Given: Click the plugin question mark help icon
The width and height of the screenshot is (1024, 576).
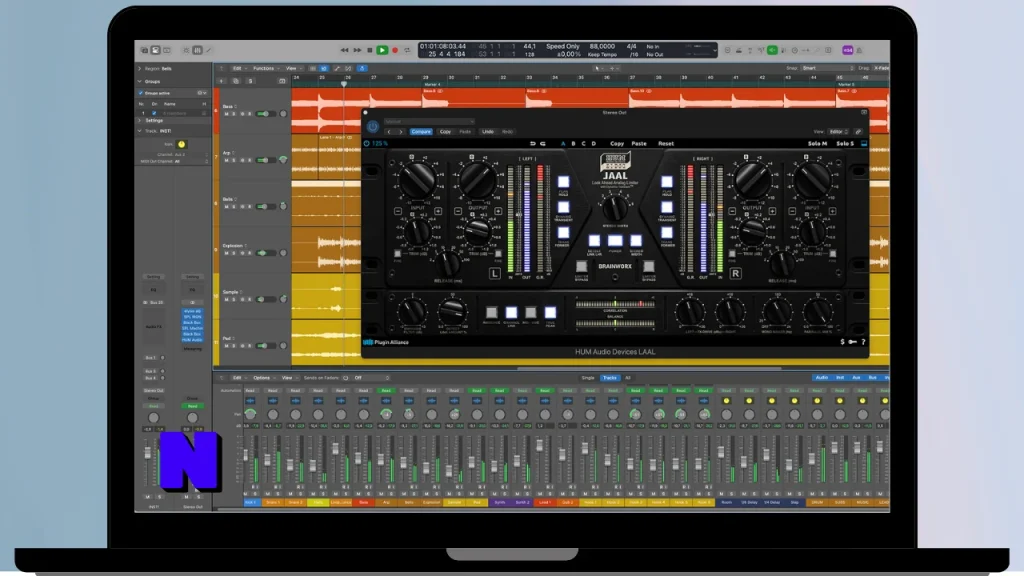Looking at the screenshot, I should [x=863, y=342].
